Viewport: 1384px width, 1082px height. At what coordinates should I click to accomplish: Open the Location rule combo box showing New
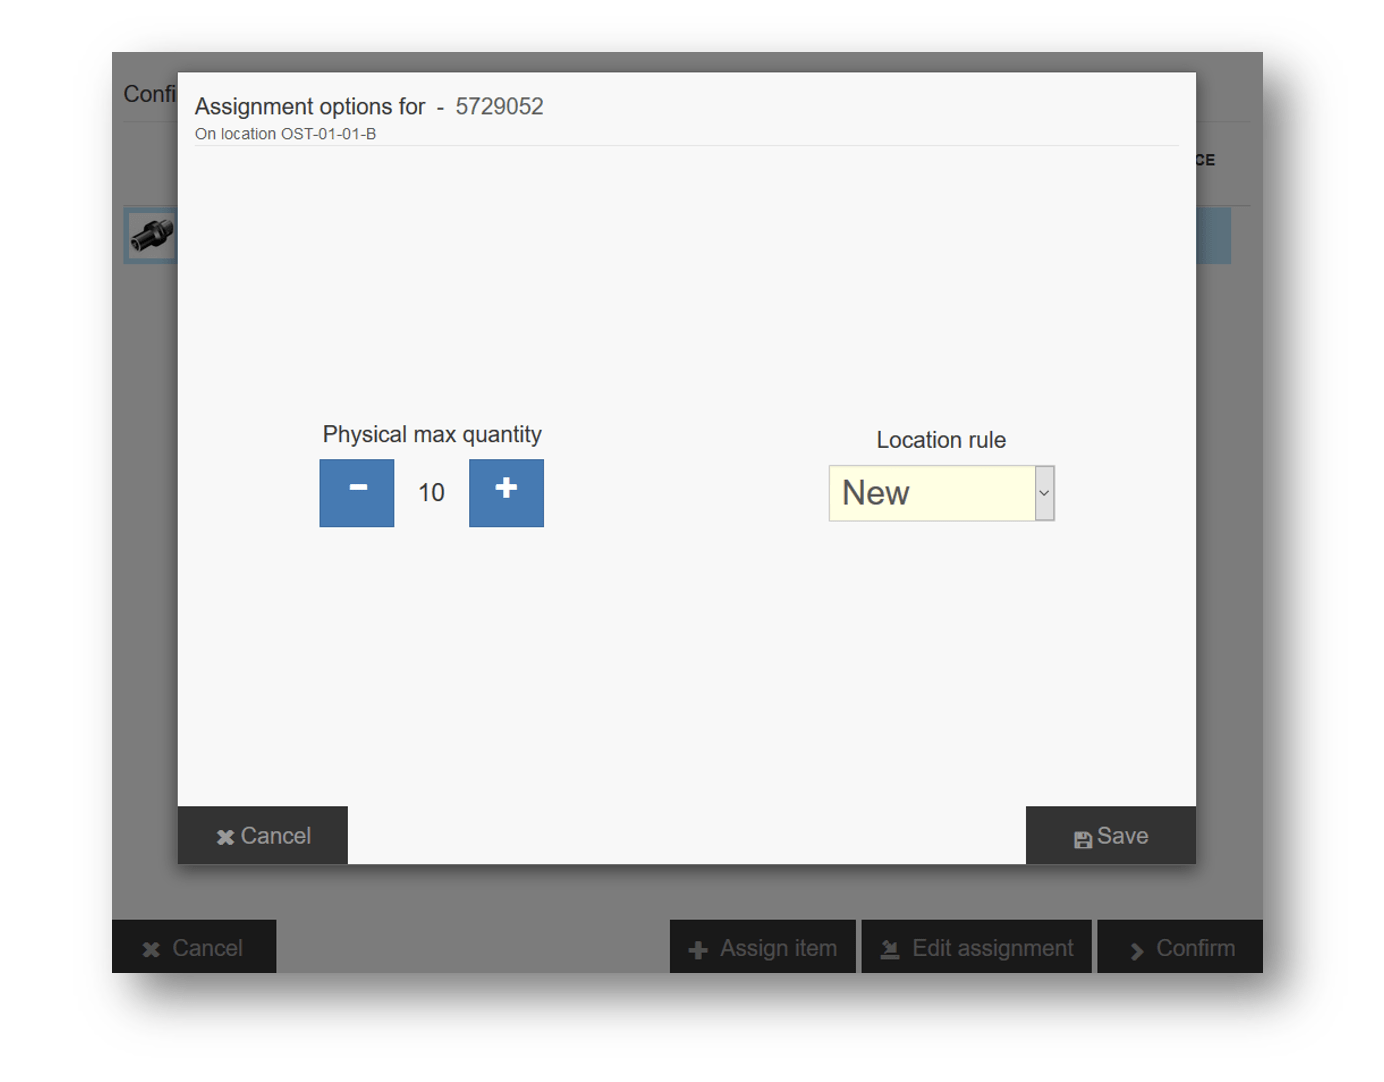931,493
